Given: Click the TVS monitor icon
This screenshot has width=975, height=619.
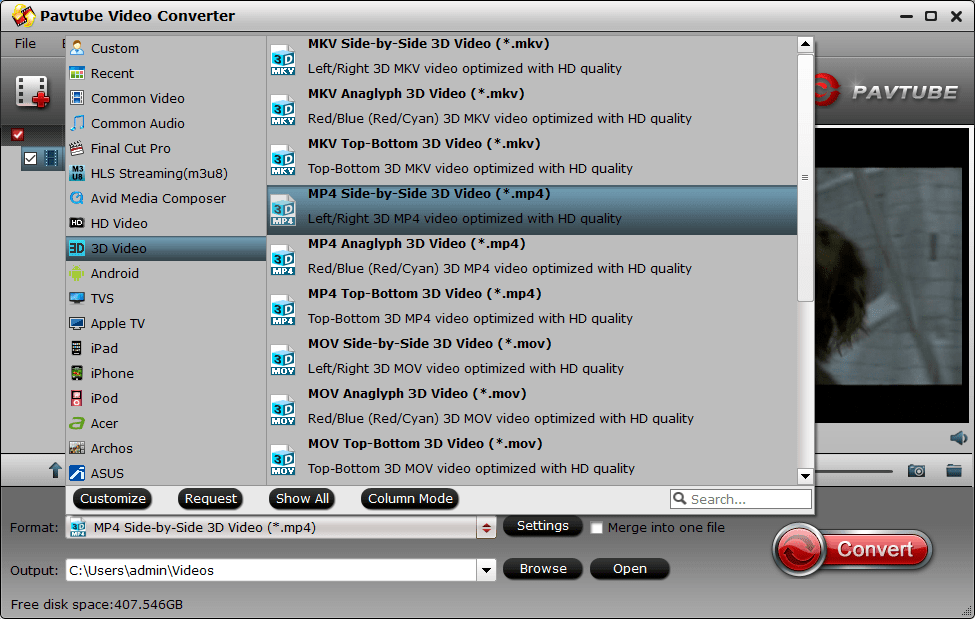Looking at the screenshot, I should [x=77, y=298].
